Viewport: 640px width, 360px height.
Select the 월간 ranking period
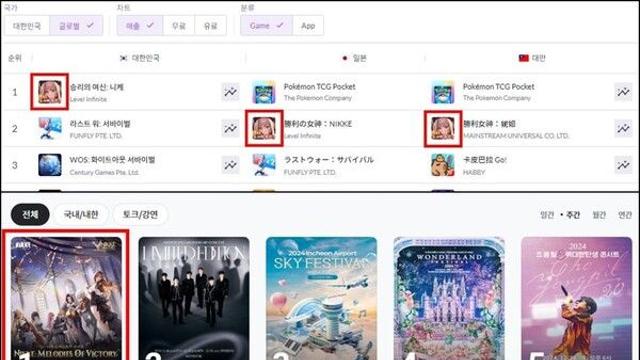599,215
